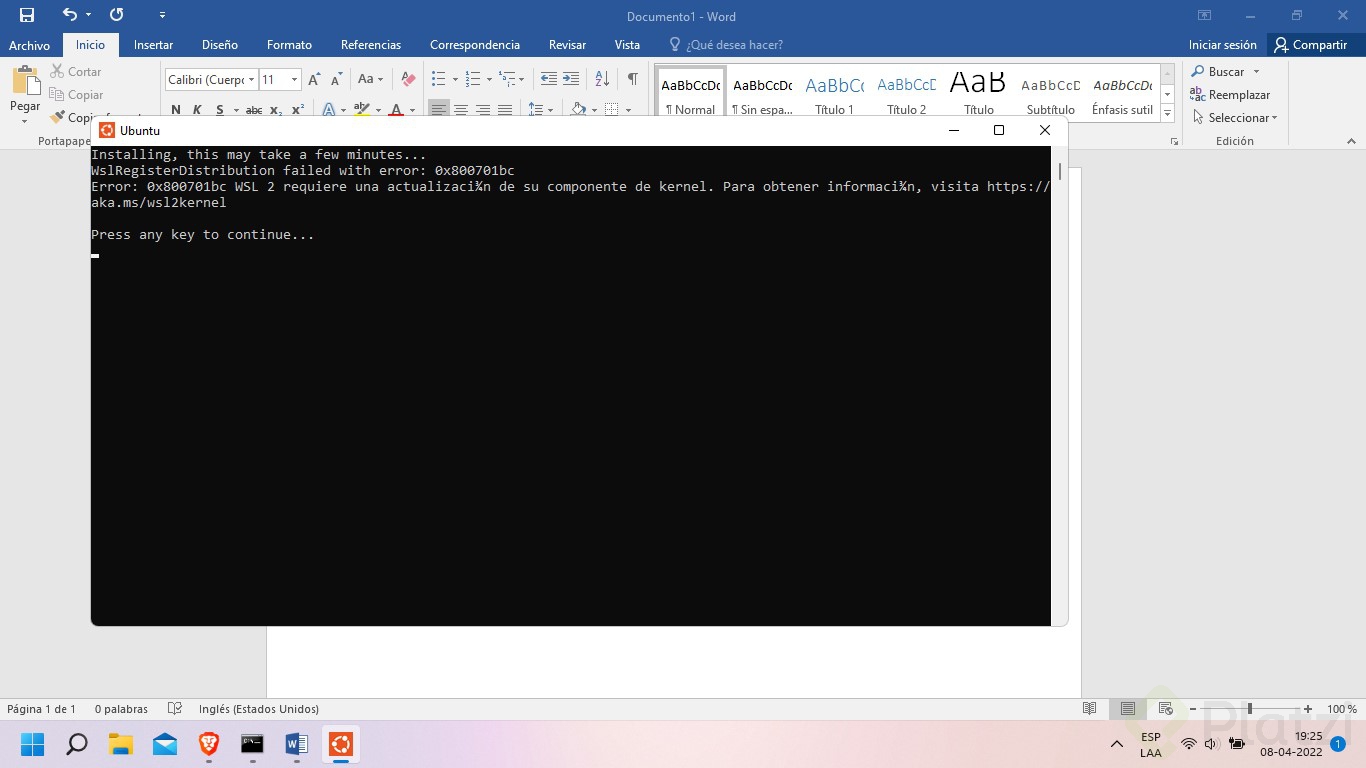Open the font size dropdown showing 11
This screenshot has height=768, width=1366.
[x=294, y=80]
